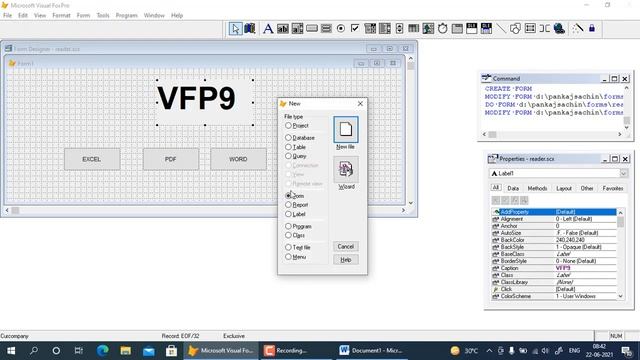Click the Wizard button in New dialog
This screenshot has width=640, height=360.
[x=346, y=169]
